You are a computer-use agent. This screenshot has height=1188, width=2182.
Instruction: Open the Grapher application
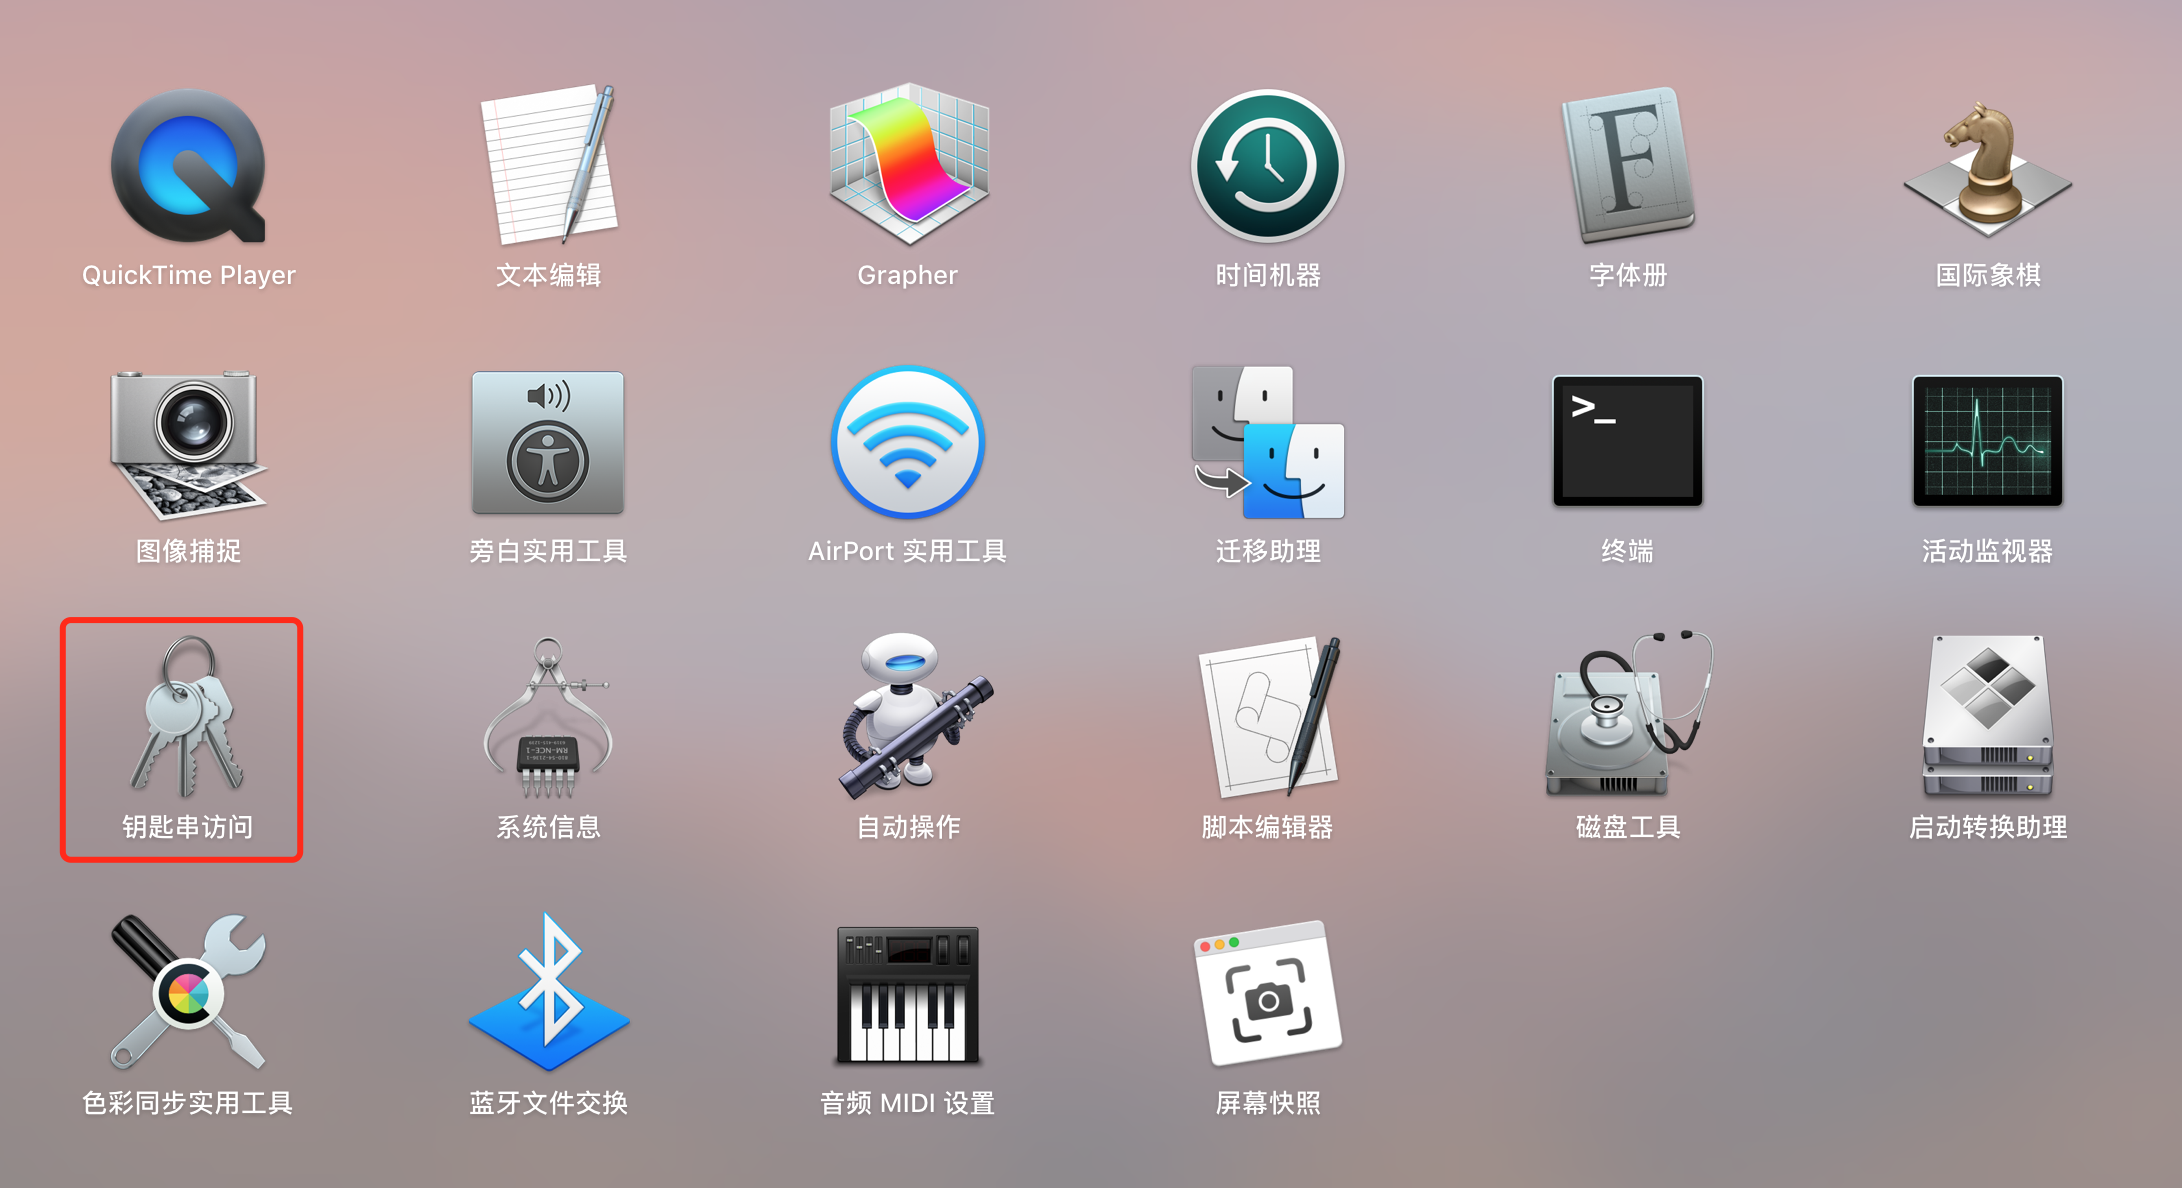coord(908,165)
